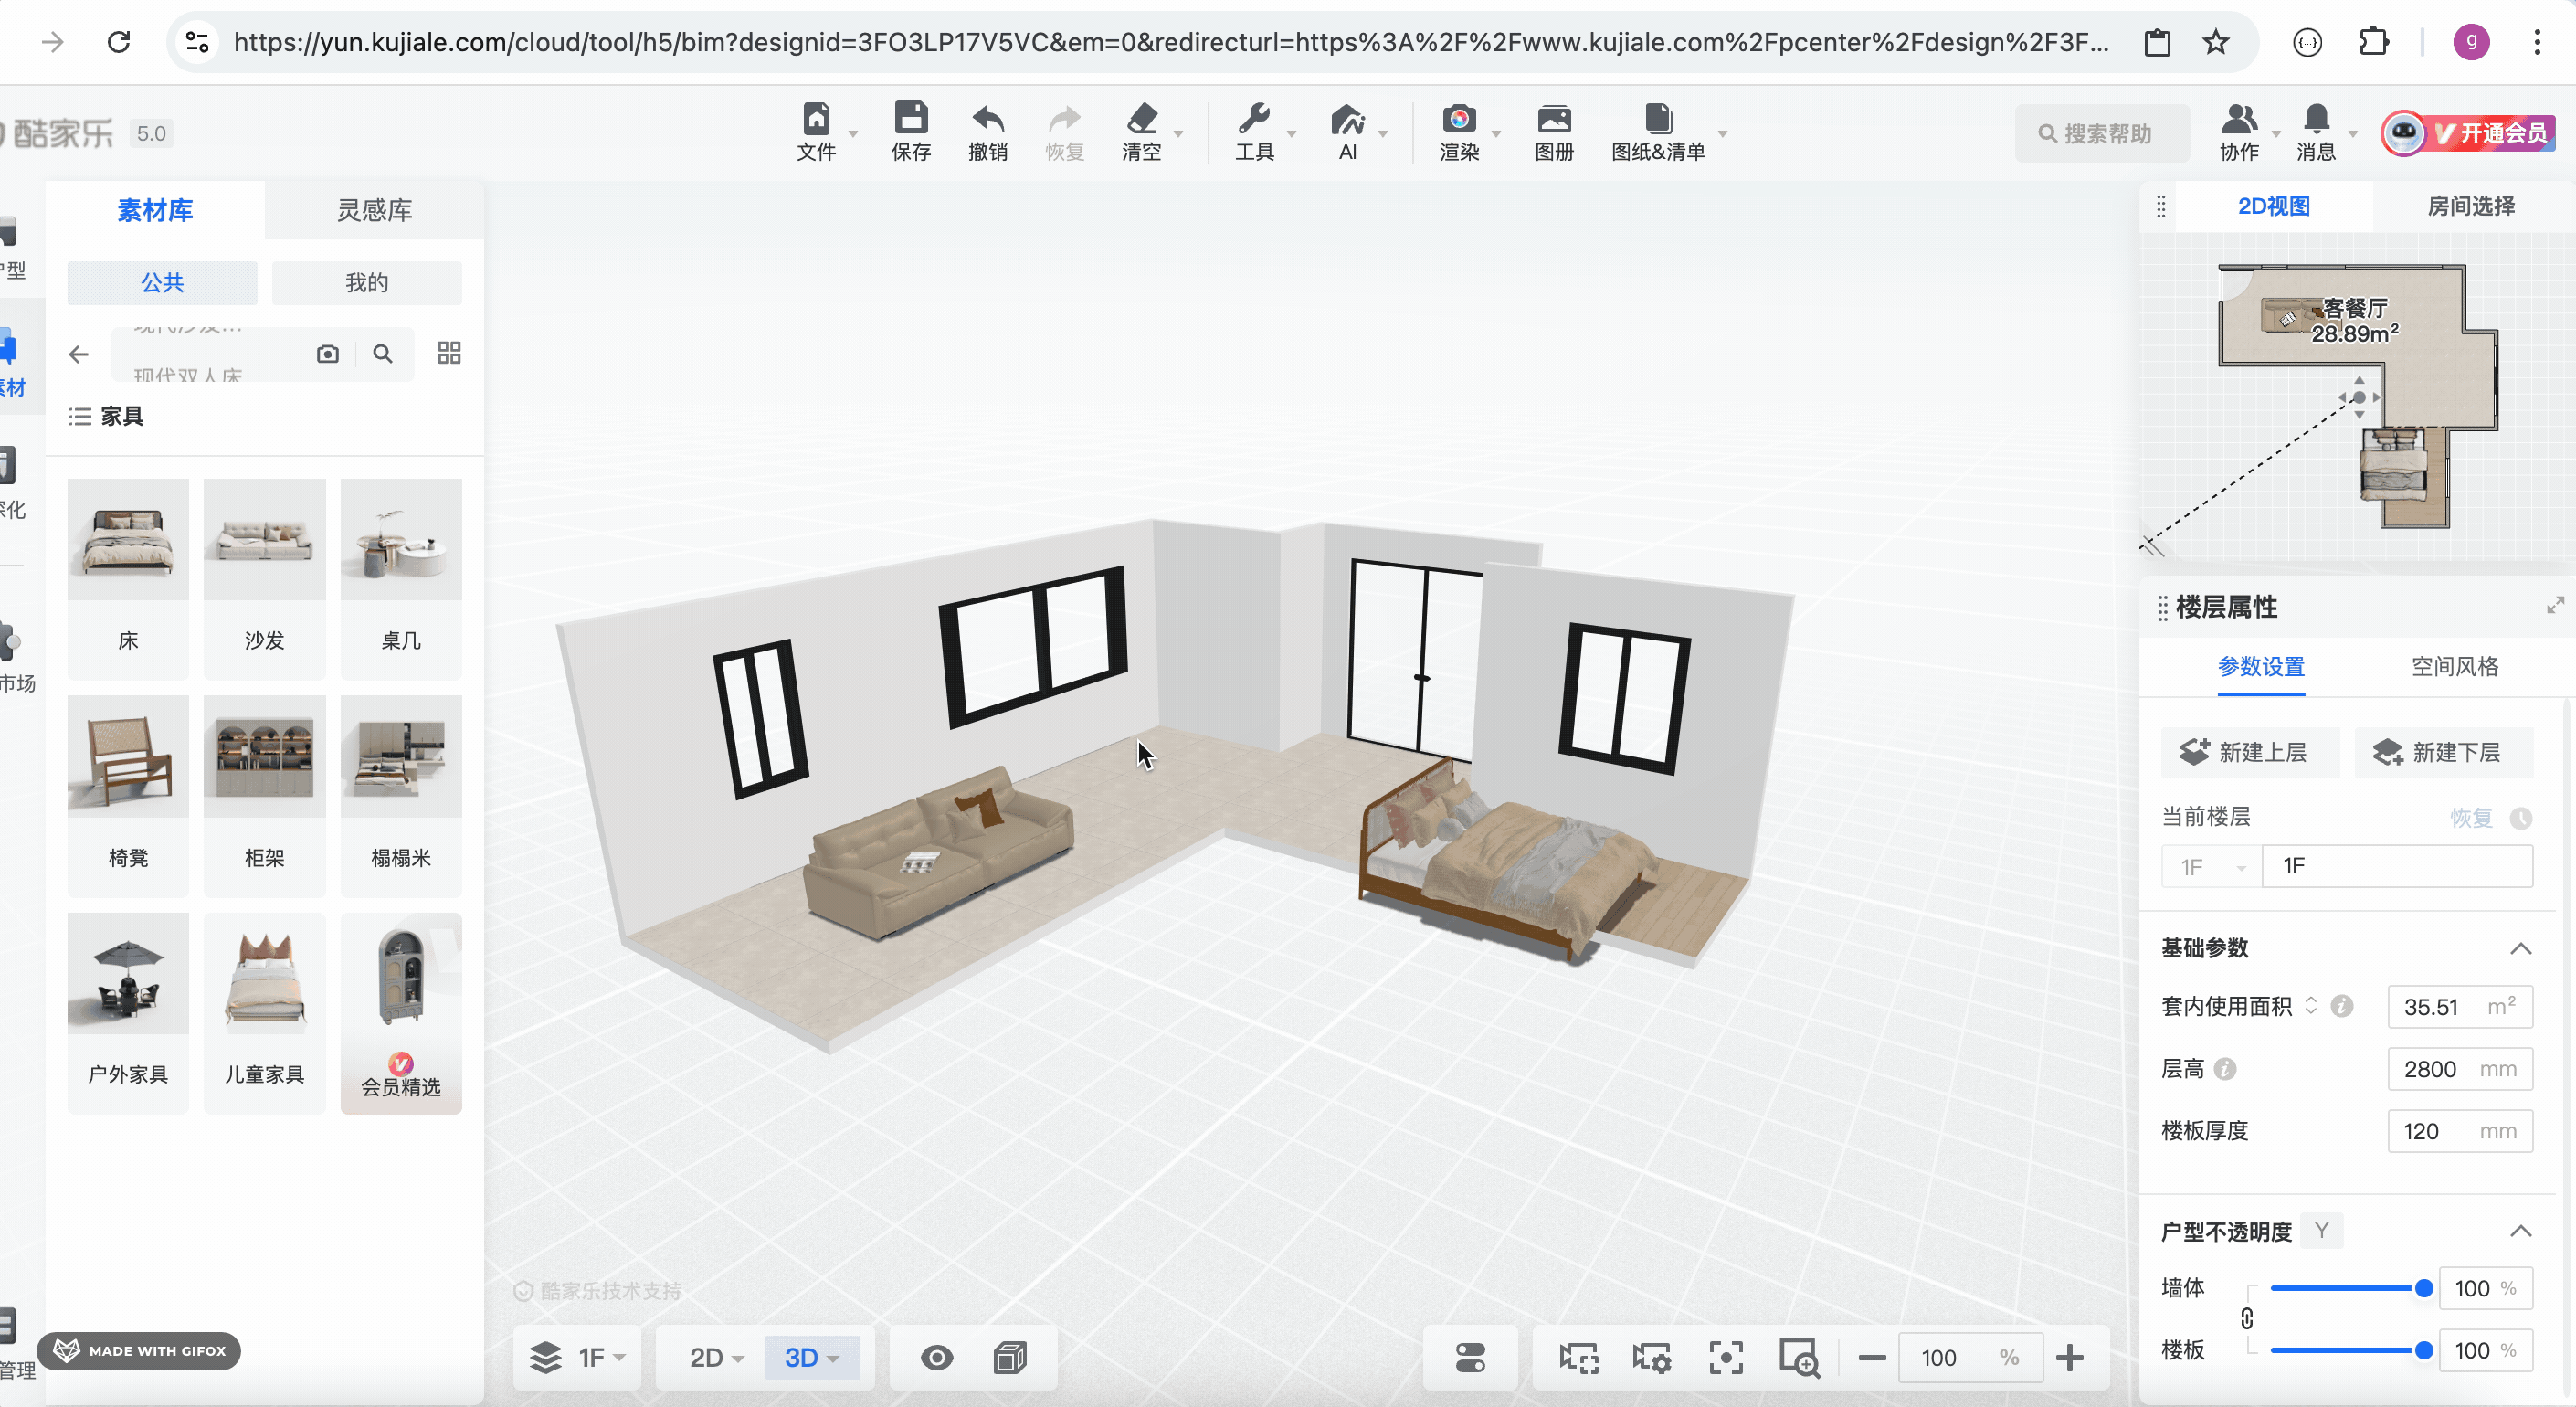The image size is (2576, 1407).
Task: Click the info icon beside 层高
Action: tap(2225, 1069)
